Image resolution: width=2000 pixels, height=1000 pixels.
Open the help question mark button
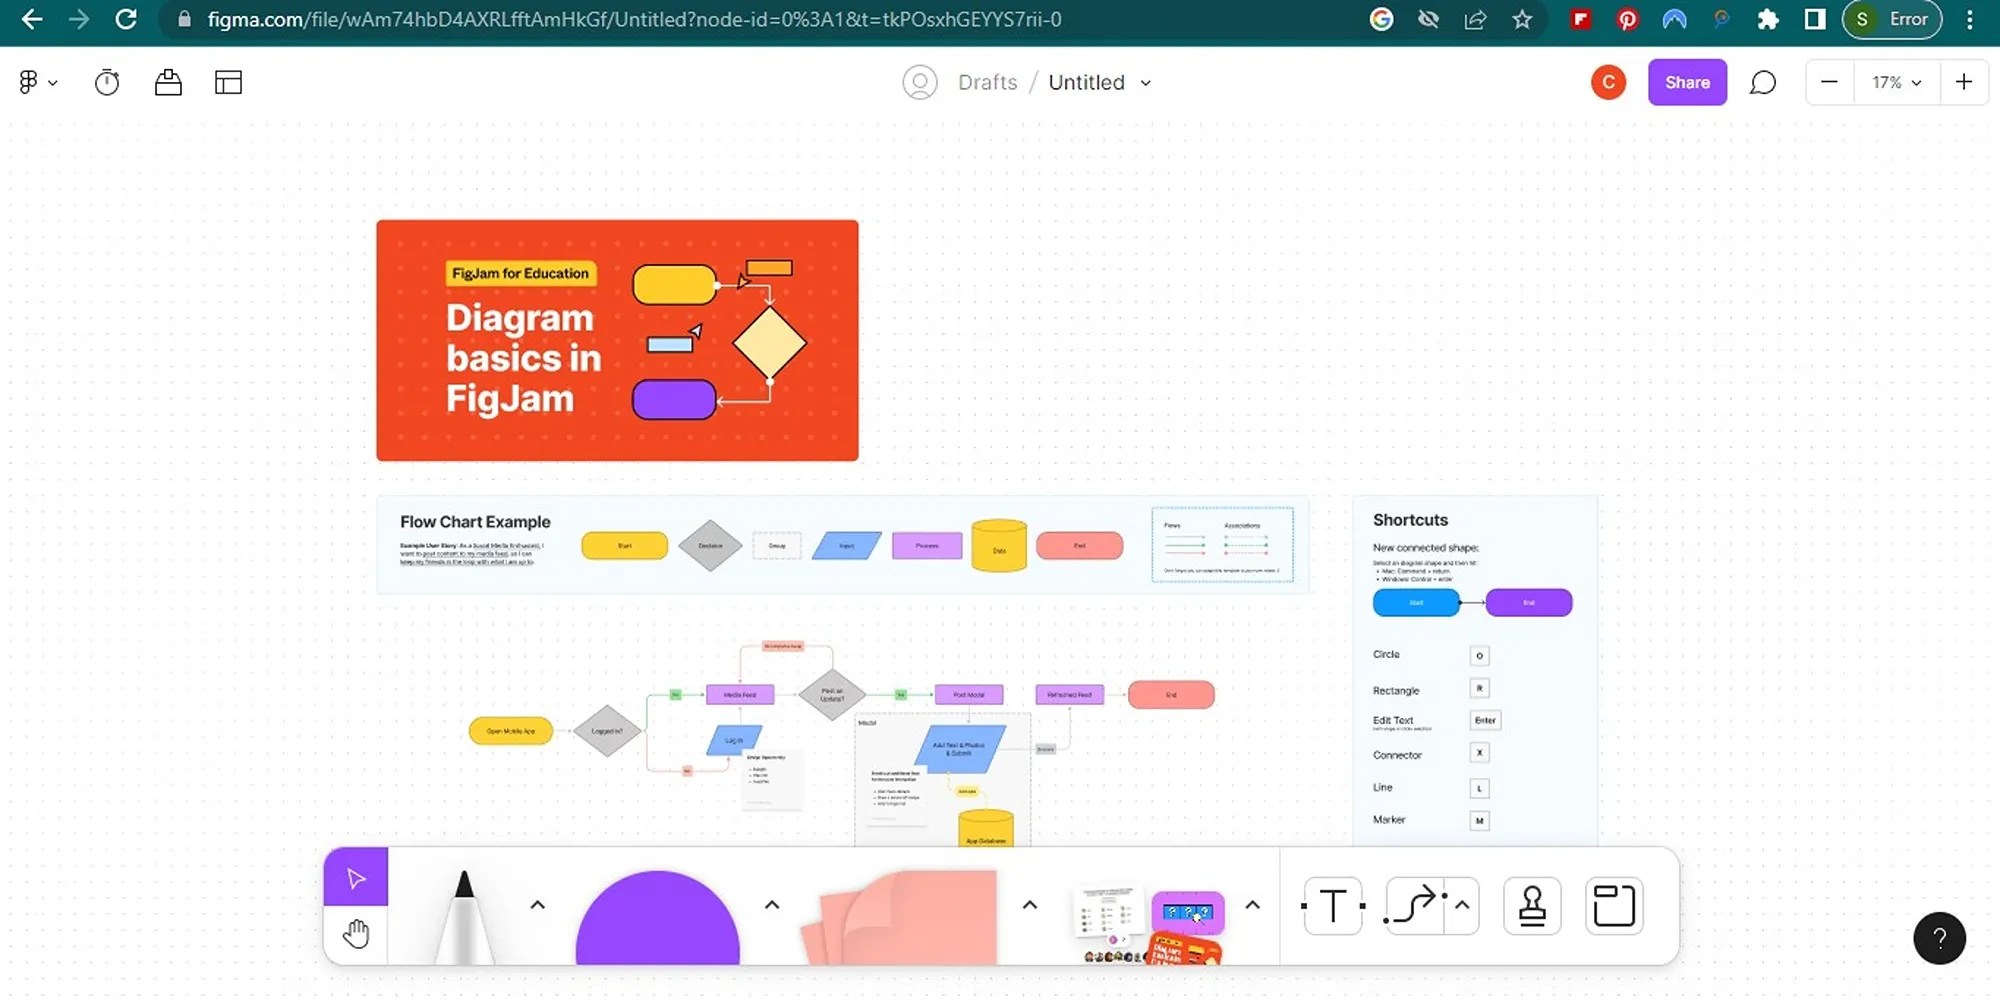pyautogui.click(x=1940, y=938)
